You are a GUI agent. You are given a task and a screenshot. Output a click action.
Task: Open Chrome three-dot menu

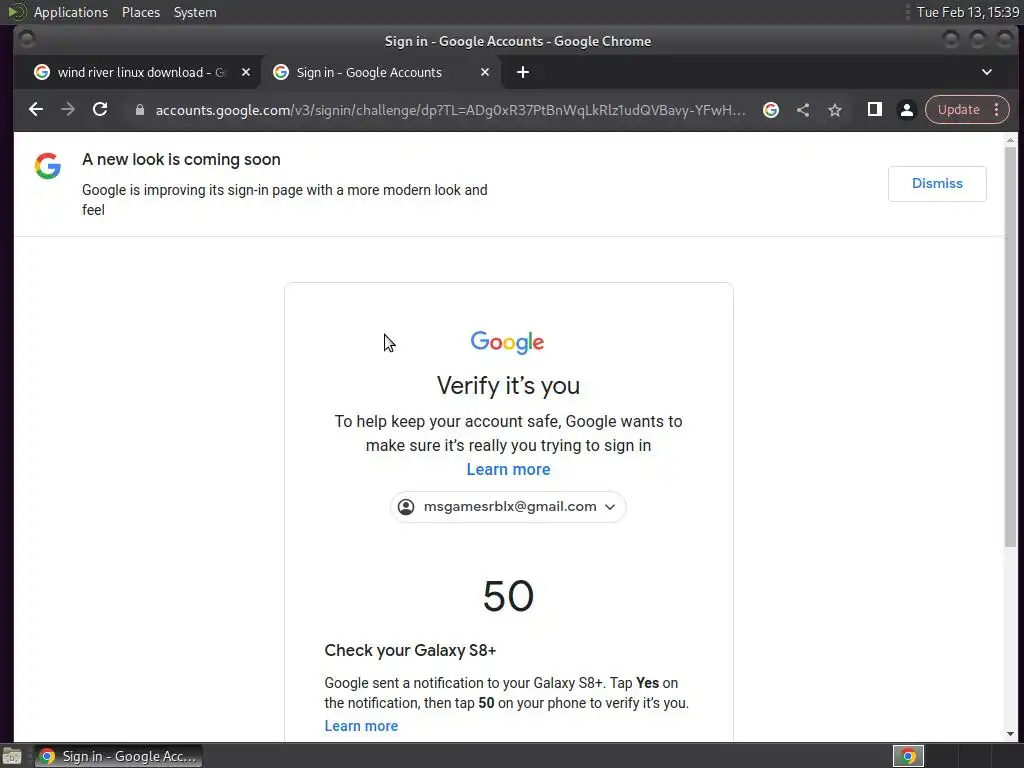(x=997, y=110)
